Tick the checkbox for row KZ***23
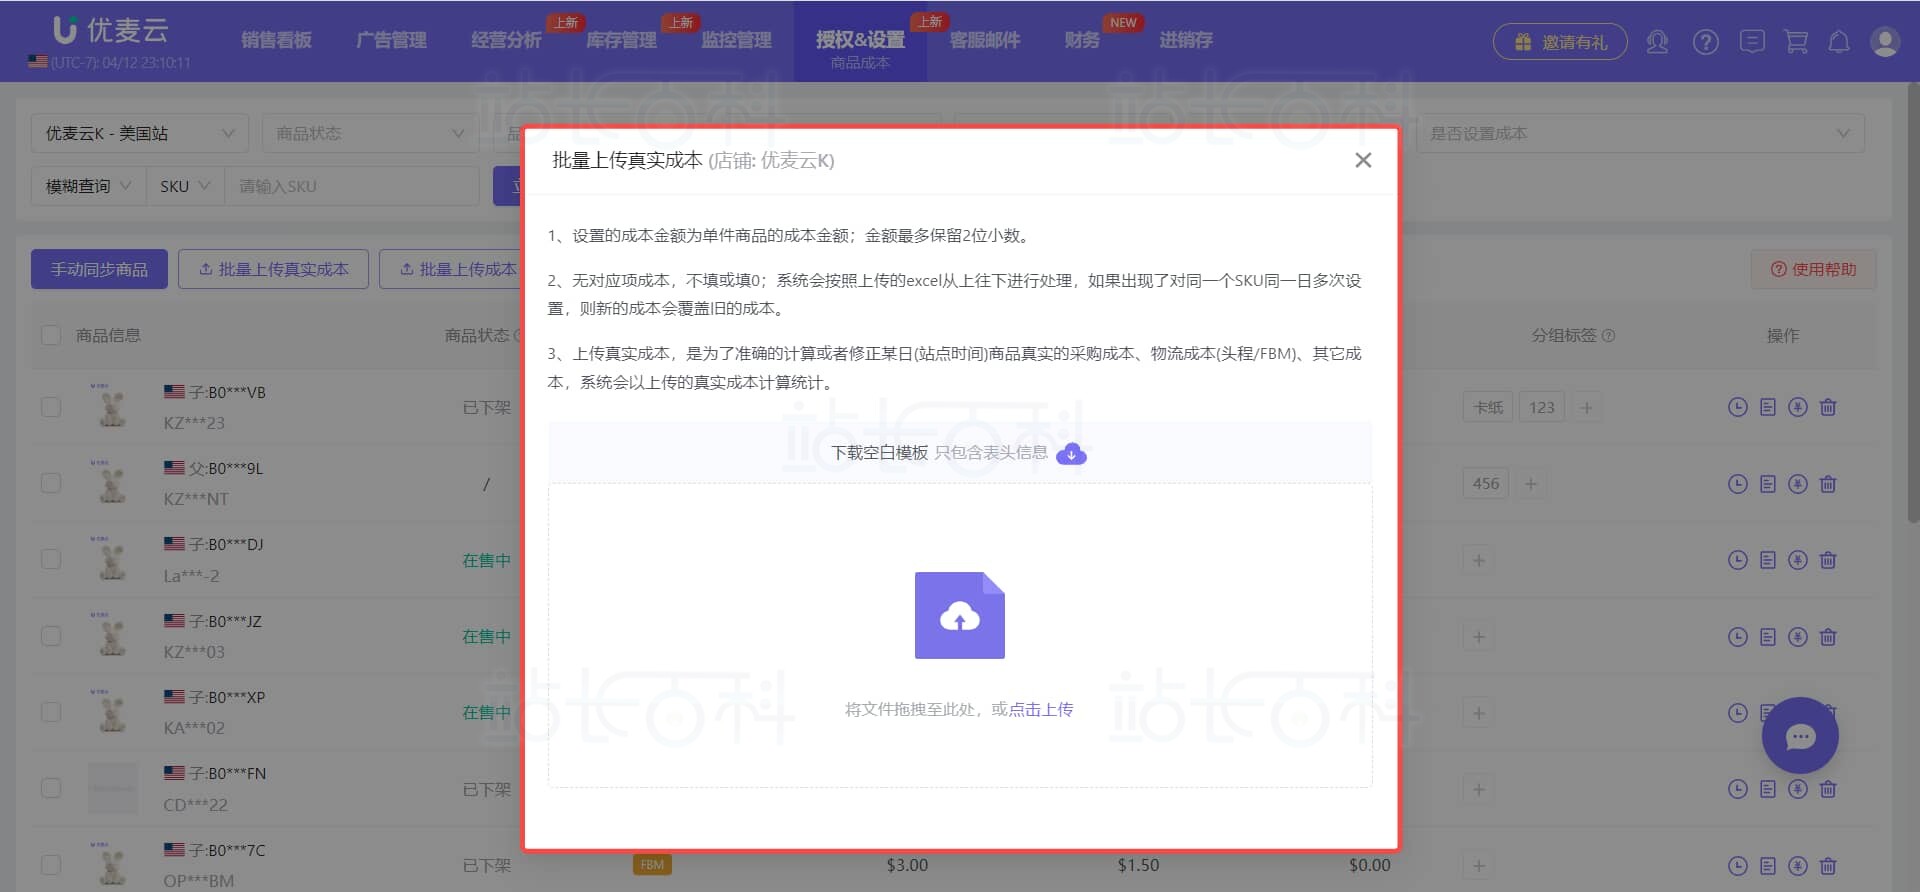The width and height of the screenshot is (1920, 892). [51, 407]
